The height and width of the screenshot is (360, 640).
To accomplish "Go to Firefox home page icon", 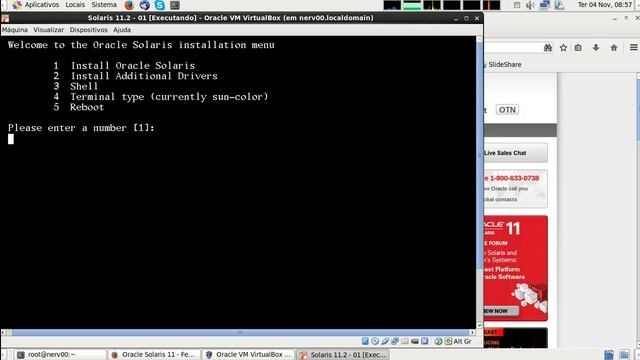I will tap(614, 48).
